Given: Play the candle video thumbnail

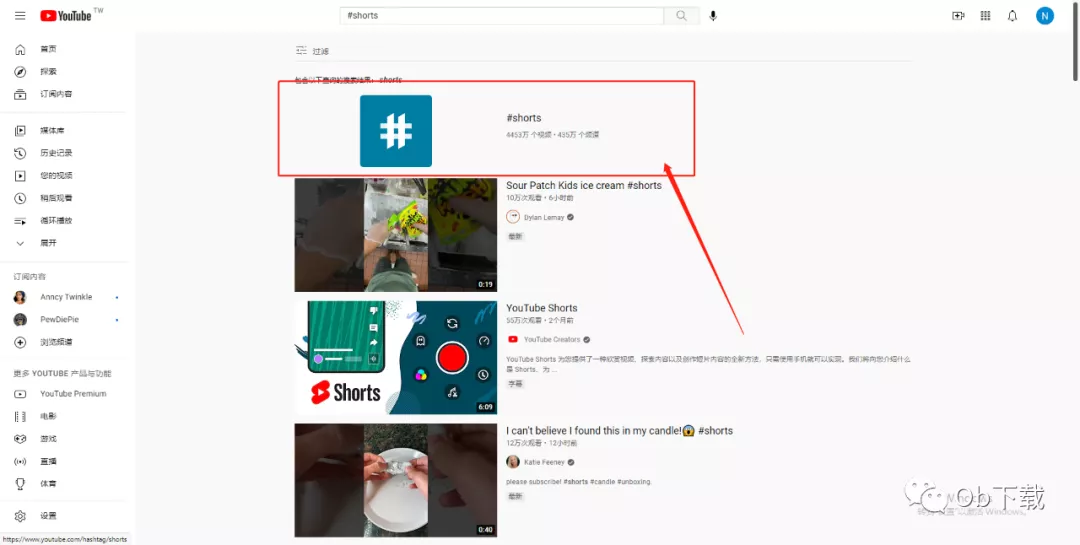Looking at the screenshot, I should tap(395, 480).
